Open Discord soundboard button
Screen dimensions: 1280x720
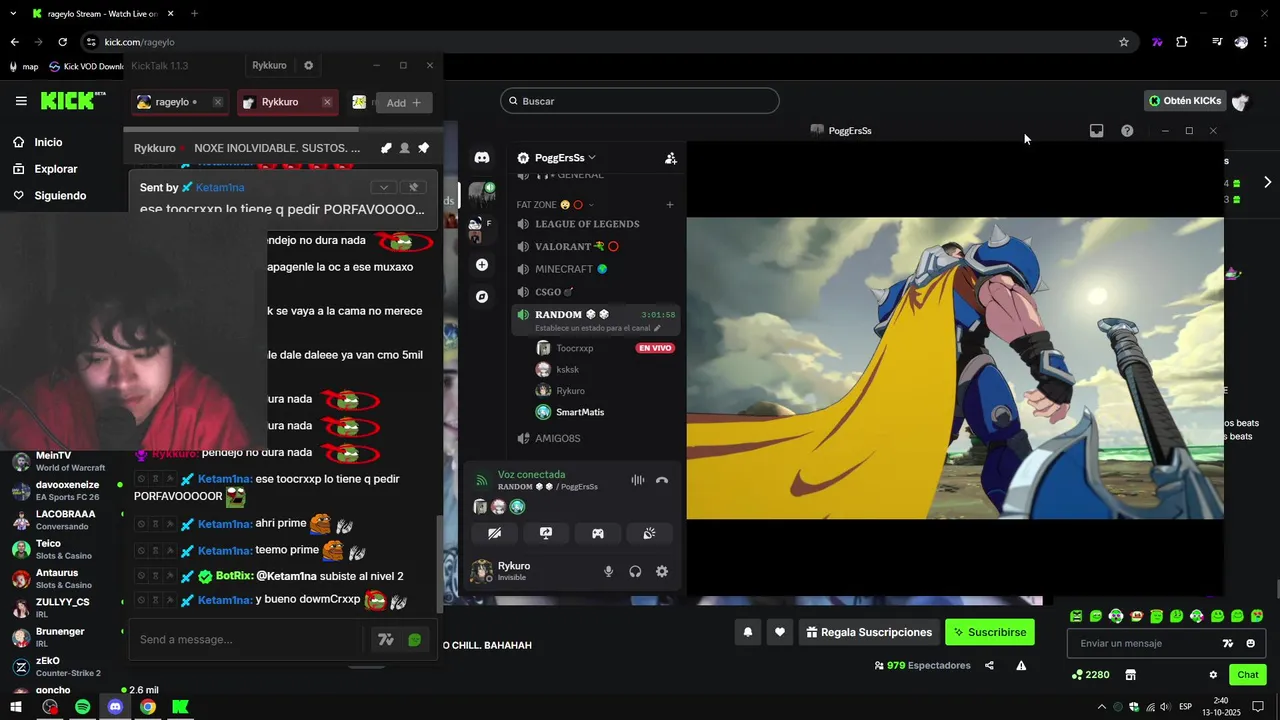(649, 533)
